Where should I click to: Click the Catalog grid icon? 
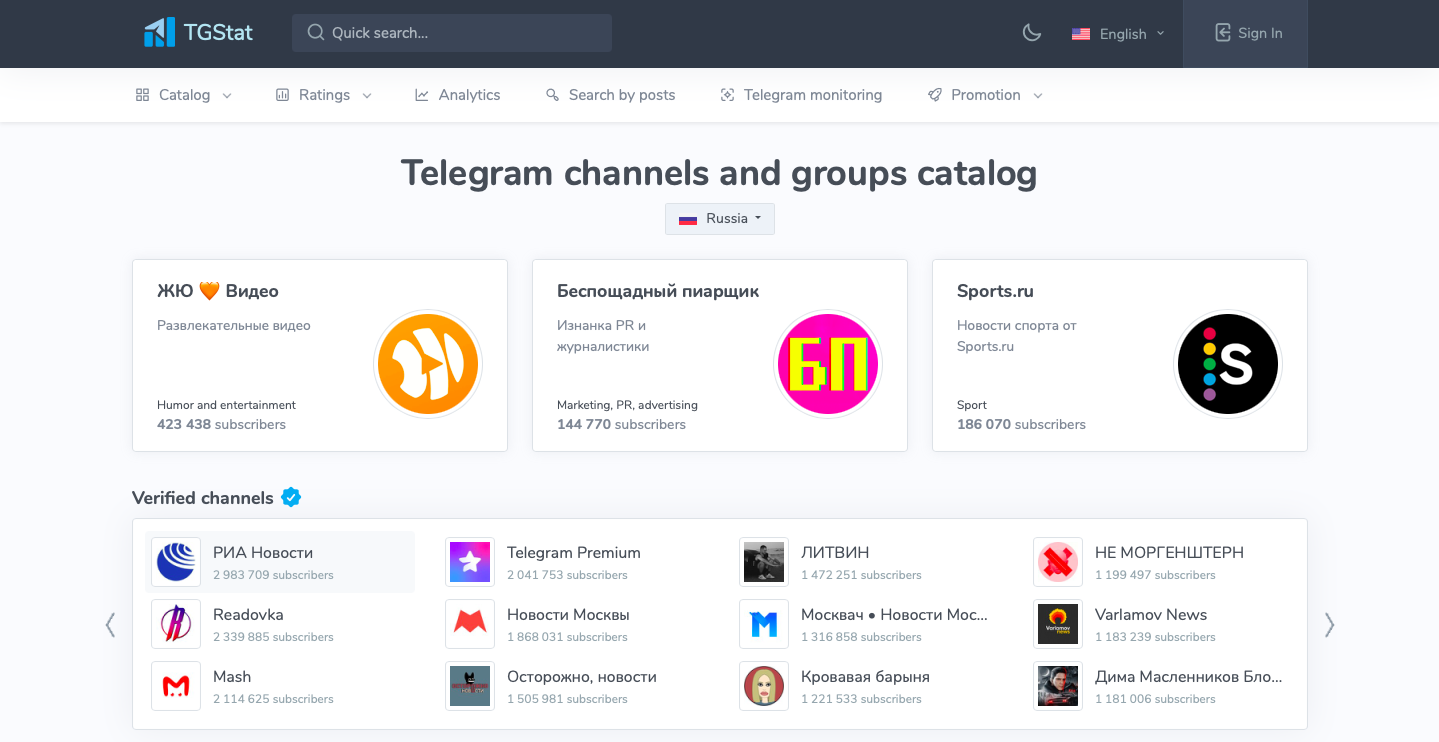(x=142, y=95)
